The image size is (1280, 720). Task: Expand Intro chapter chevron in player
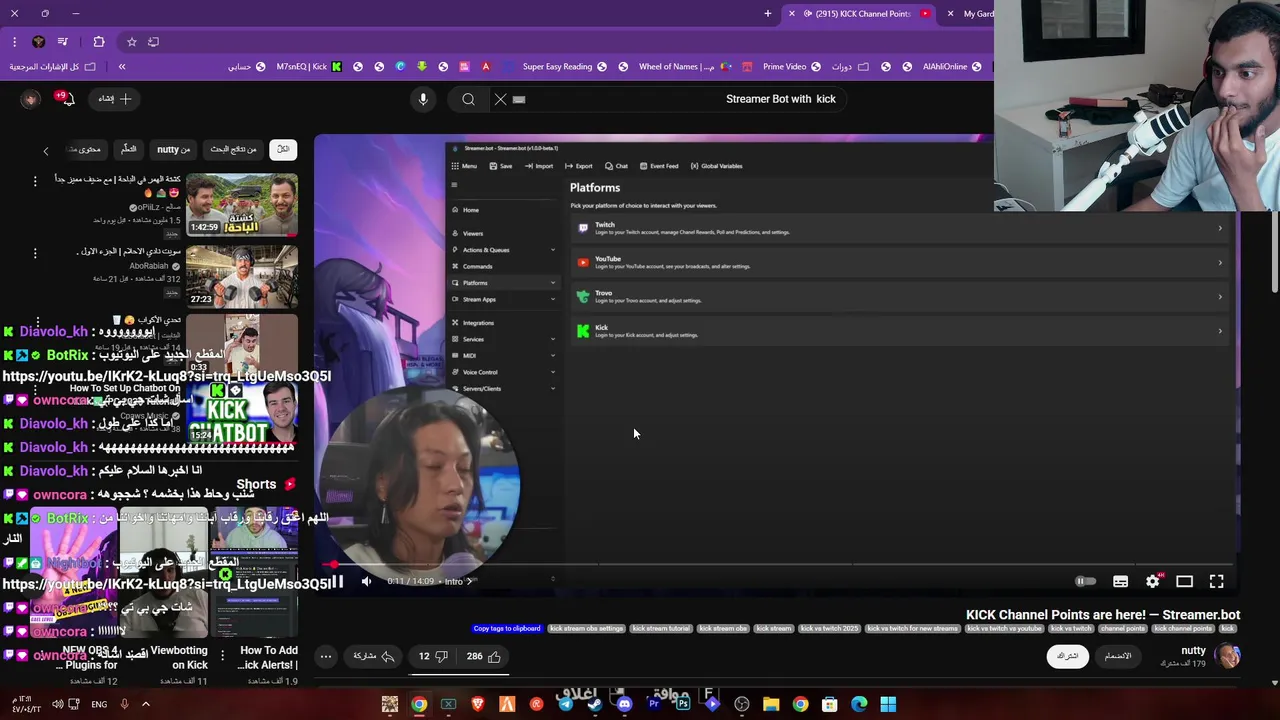coord(469,581)
